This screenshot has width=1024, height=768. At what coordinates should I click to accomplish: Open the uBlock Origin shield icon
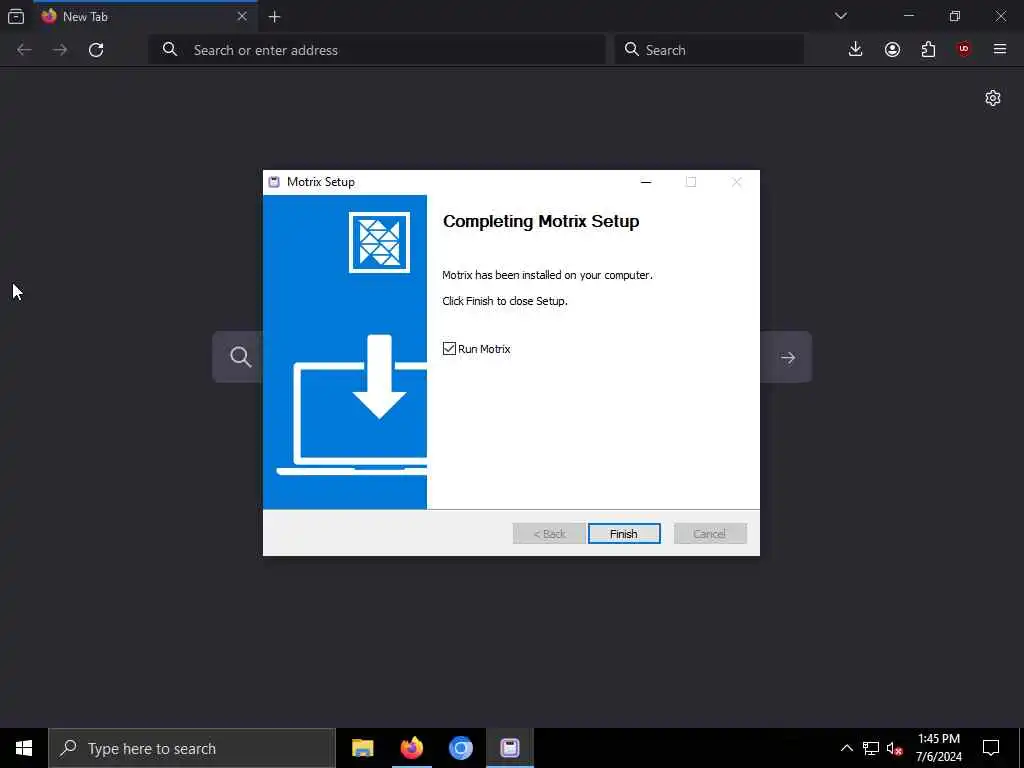tap(964, 50)
